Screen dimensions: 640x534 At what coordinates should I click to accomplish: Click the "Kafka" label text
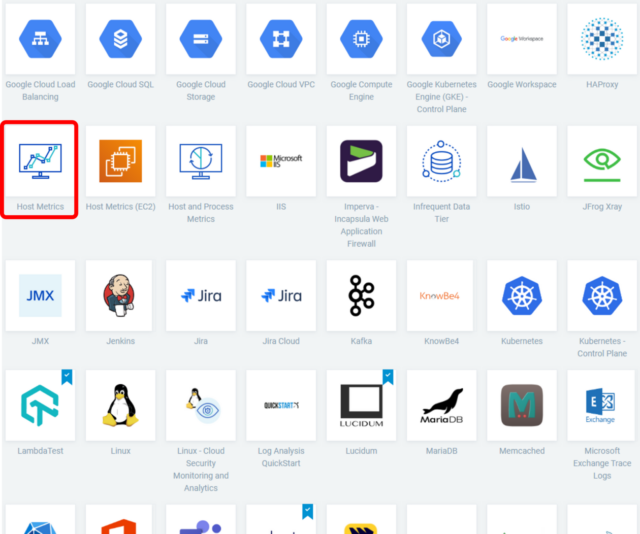tap(361, 341)
